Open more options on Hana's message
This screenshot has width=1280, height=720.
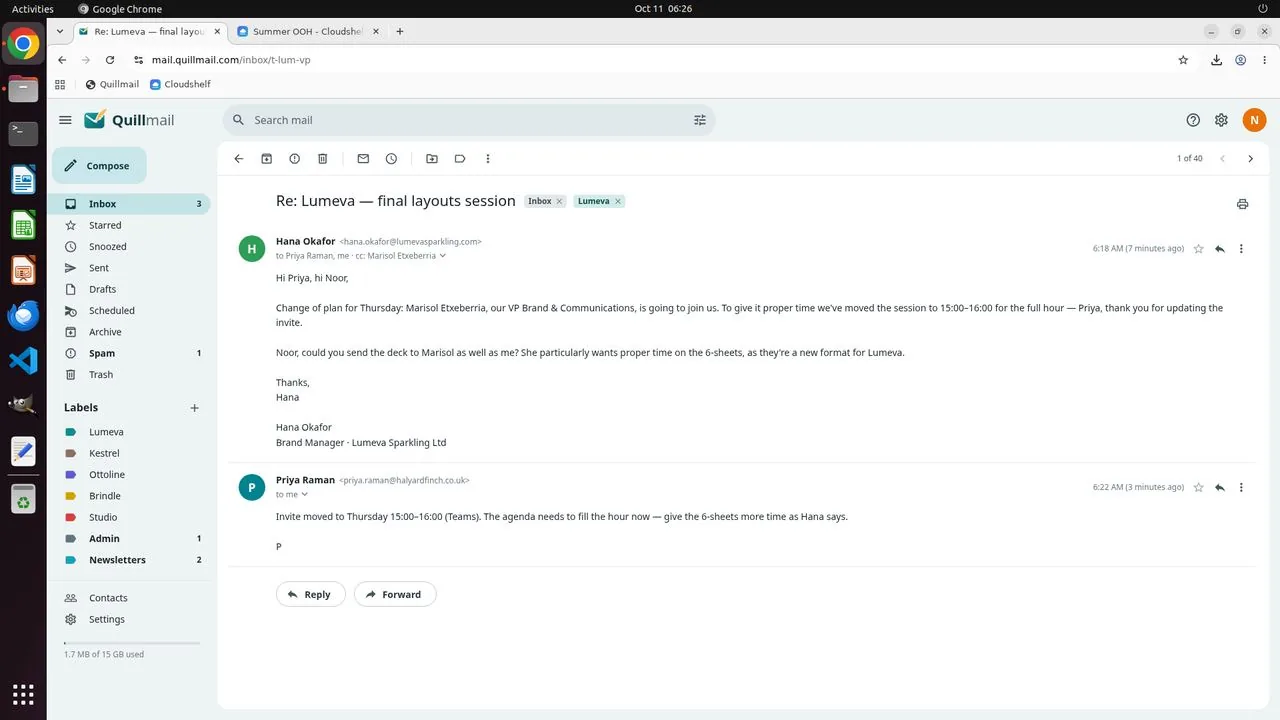pyautogui.click(x=1241, y=249)
